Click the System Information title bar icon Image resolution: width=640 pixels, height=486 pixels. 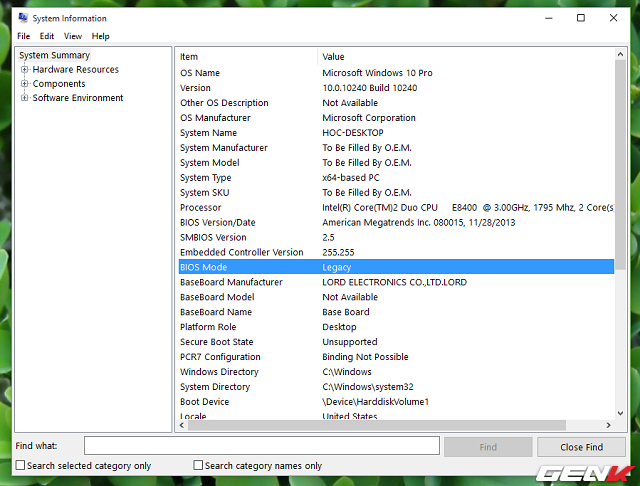[x=23, y=18]
